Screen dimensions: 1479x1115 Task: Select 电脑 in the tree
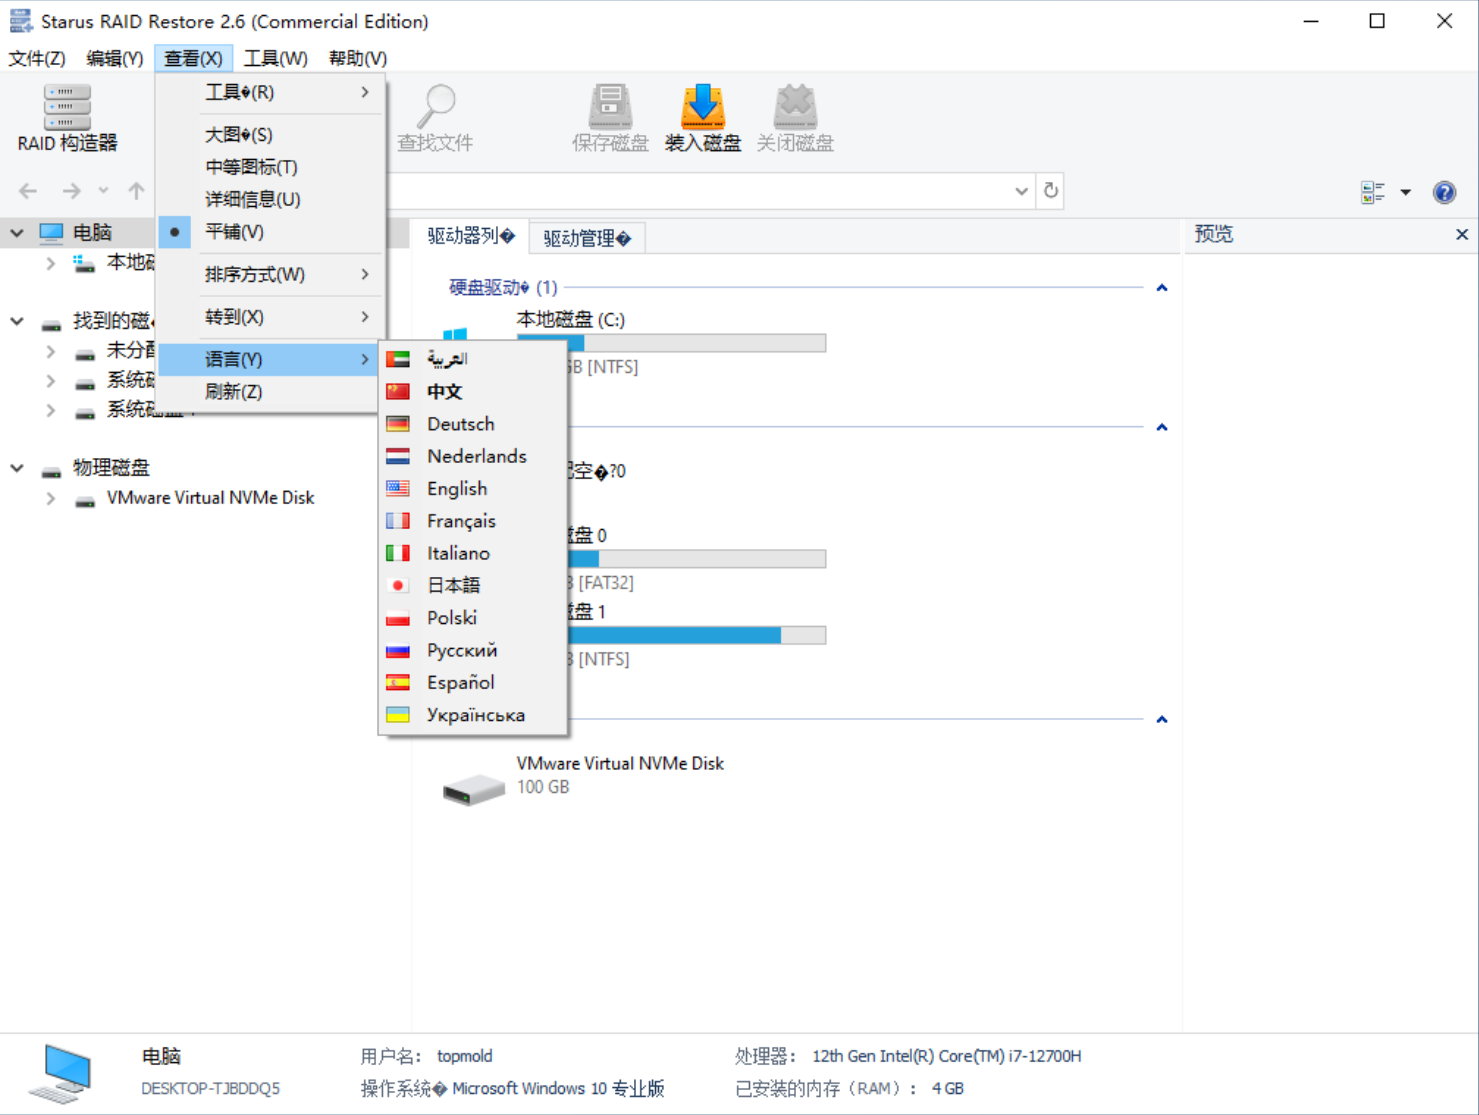pyautogui.click(x=92, y=232)
